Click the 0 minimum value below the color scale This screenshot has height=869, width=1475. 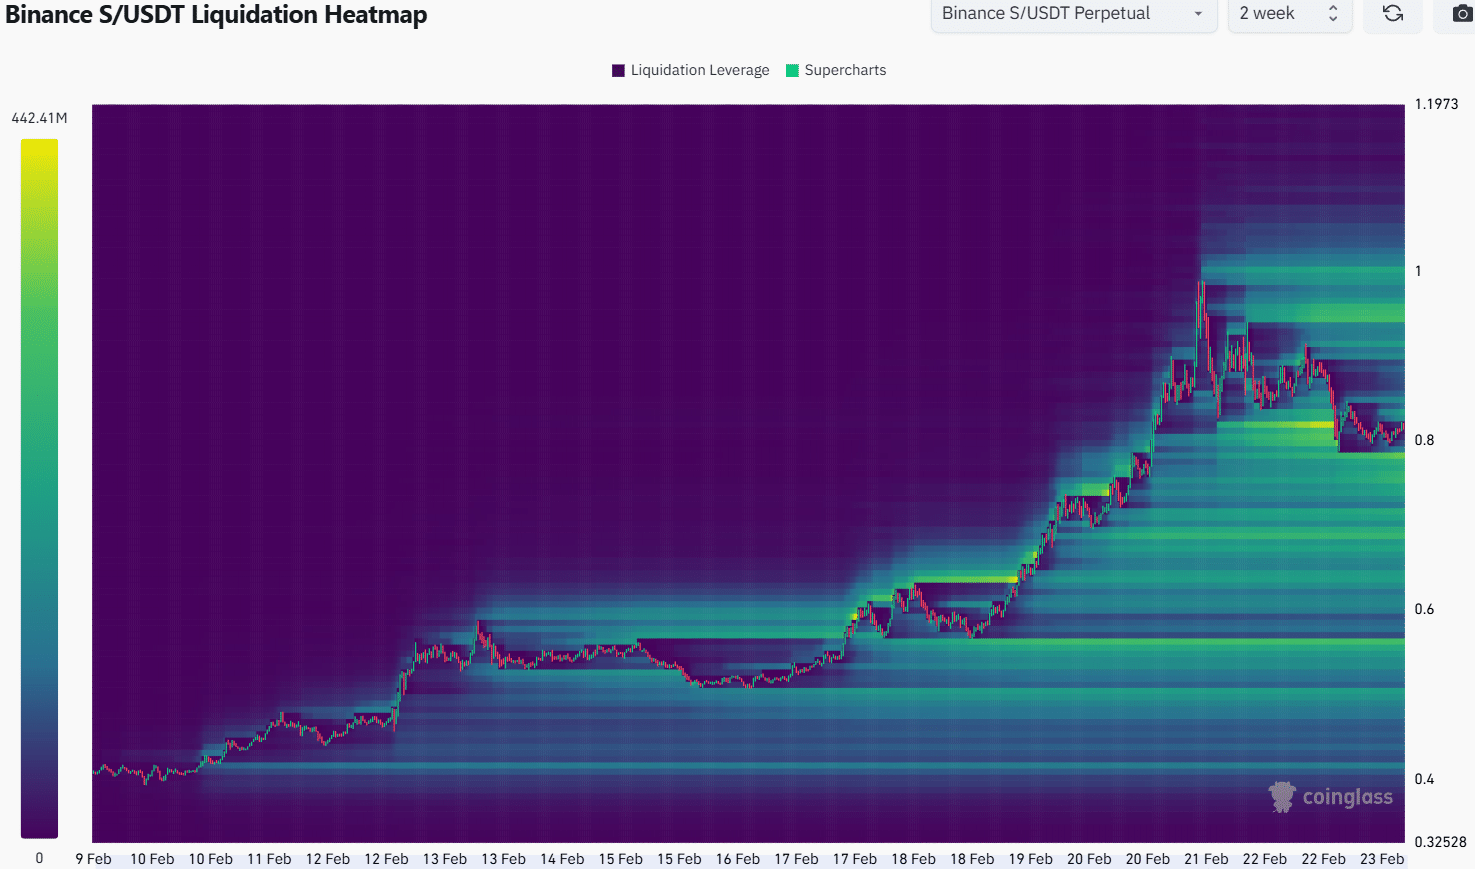coord(39,858)
